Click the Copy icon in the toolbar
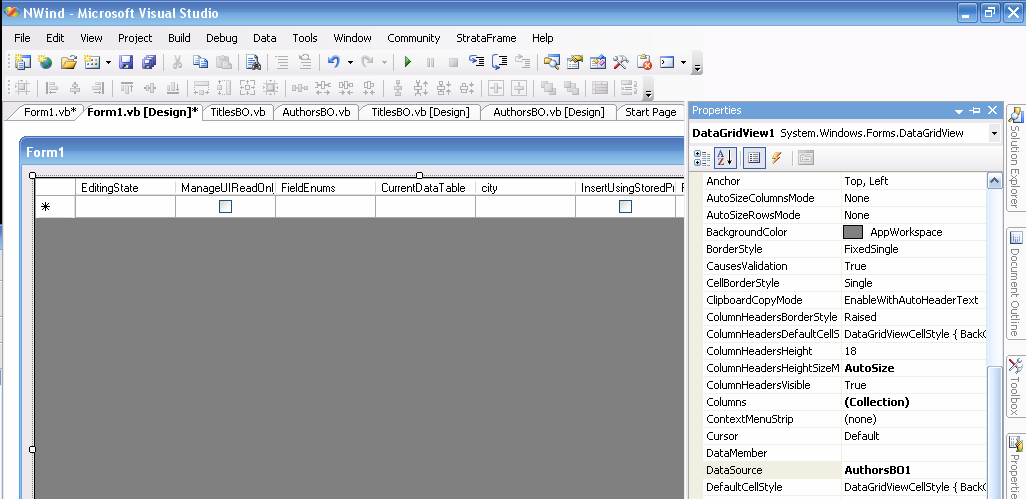Image resolution: width=1026 pixels, height=499 pixels. pyautogui.click(x=201, y=62)
